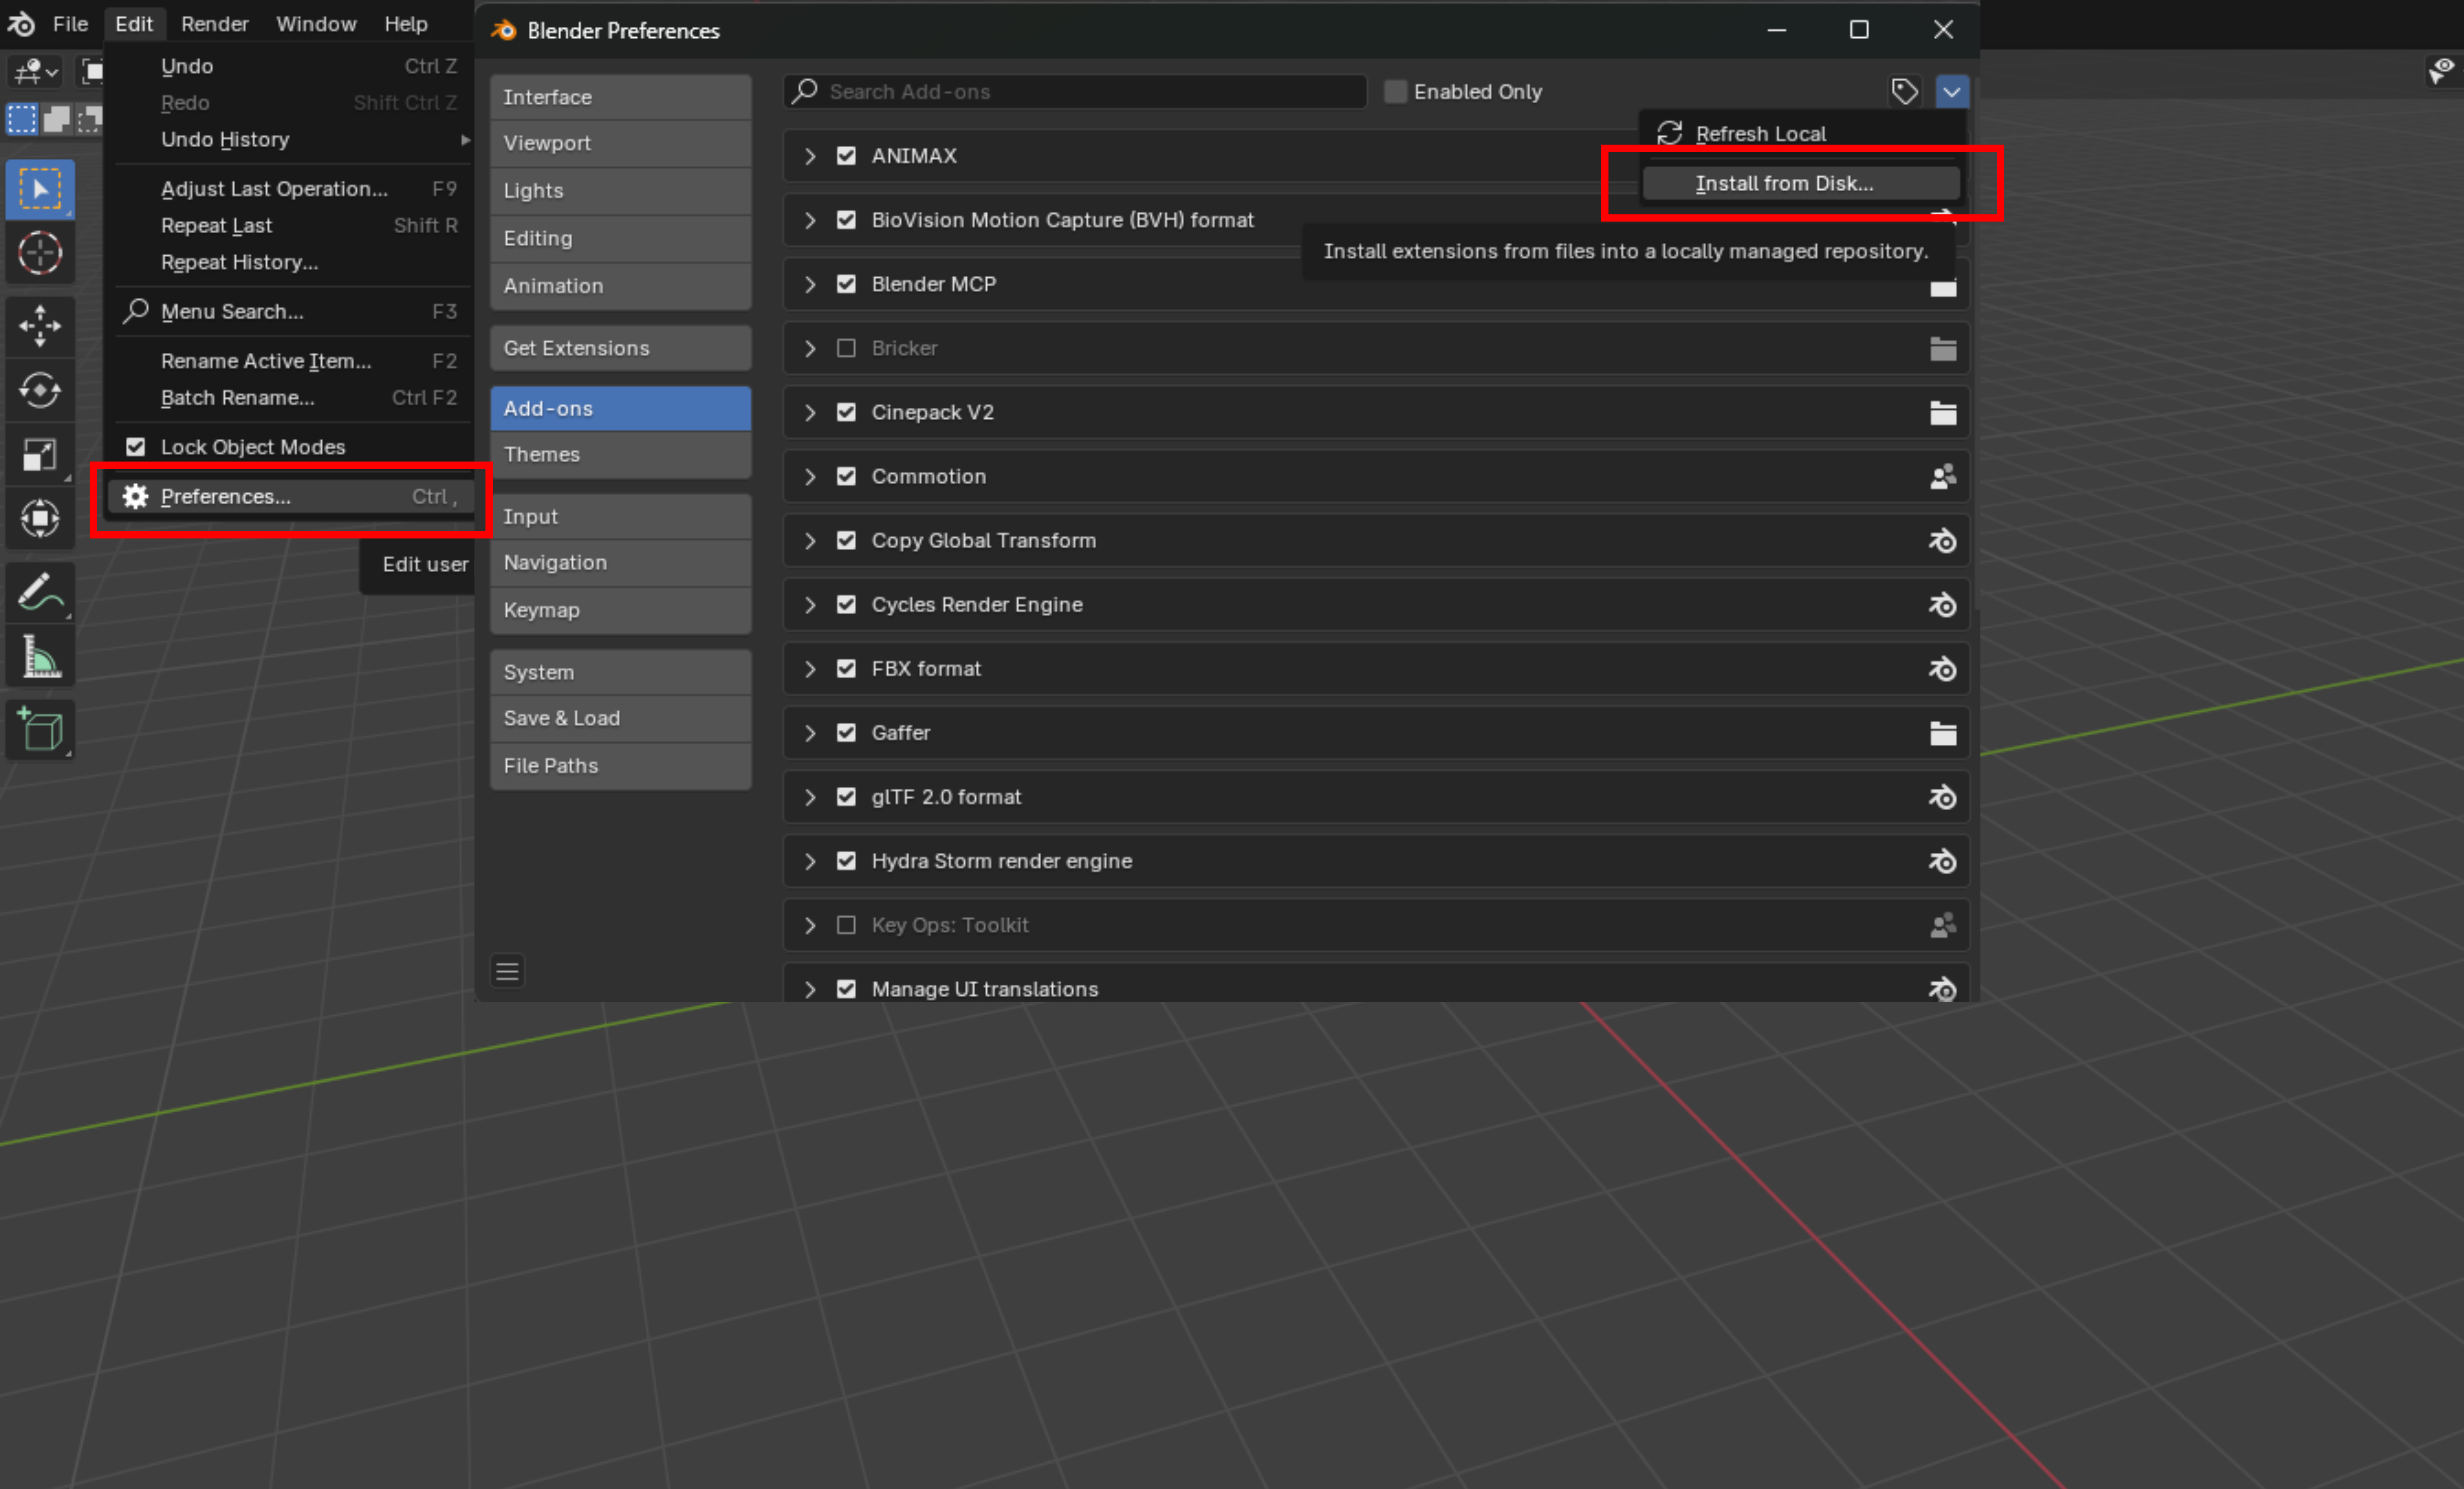This screenshot has height=1489, width=2464.
Task: Switch to the File Paths section
Action: pos(620,765)
